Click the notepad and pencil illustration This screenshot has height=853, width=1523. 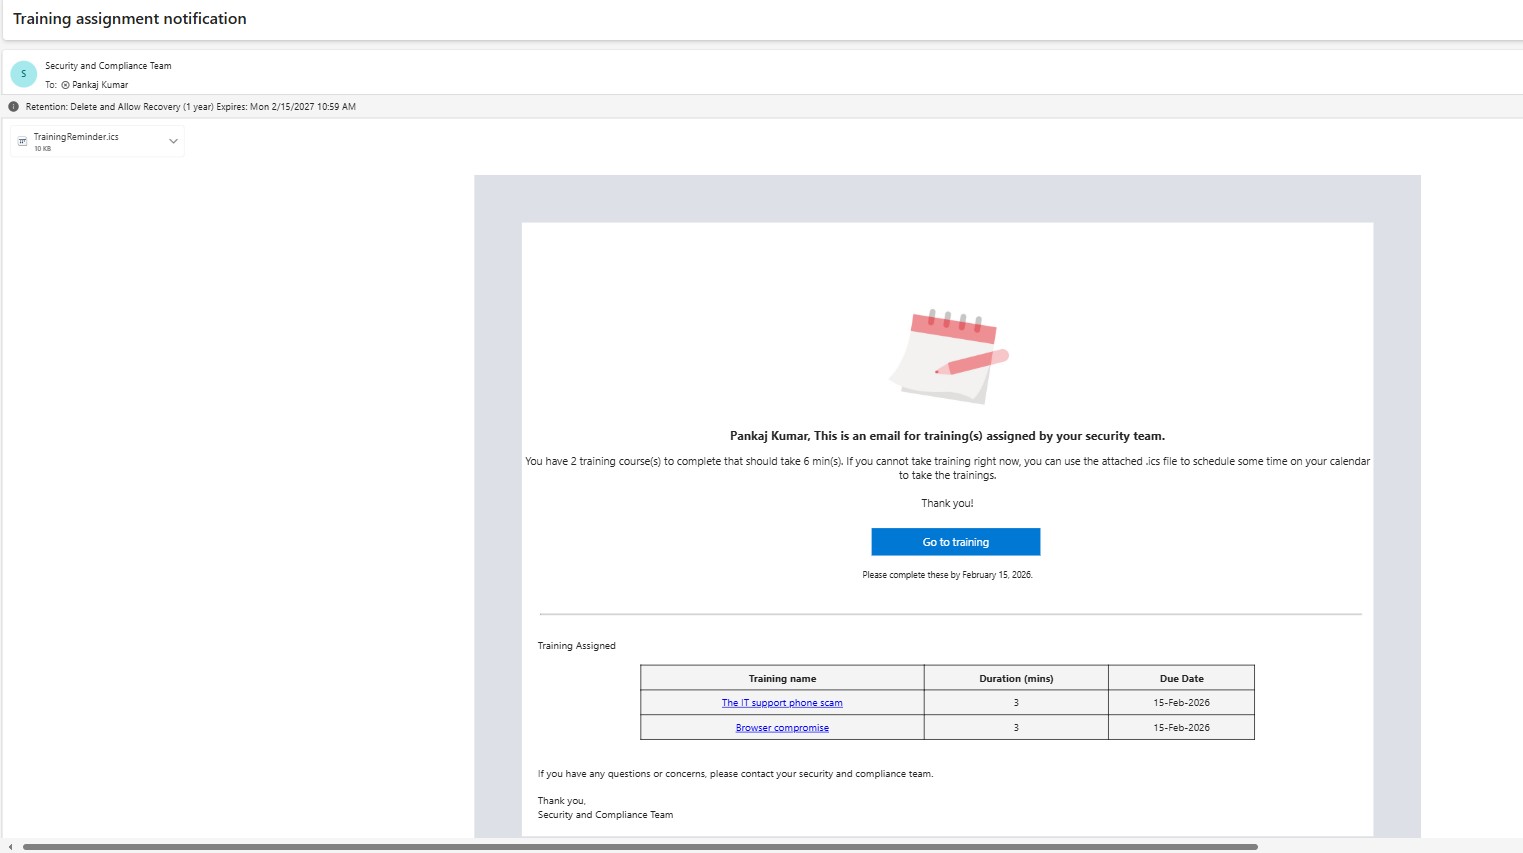pos(948,355)
